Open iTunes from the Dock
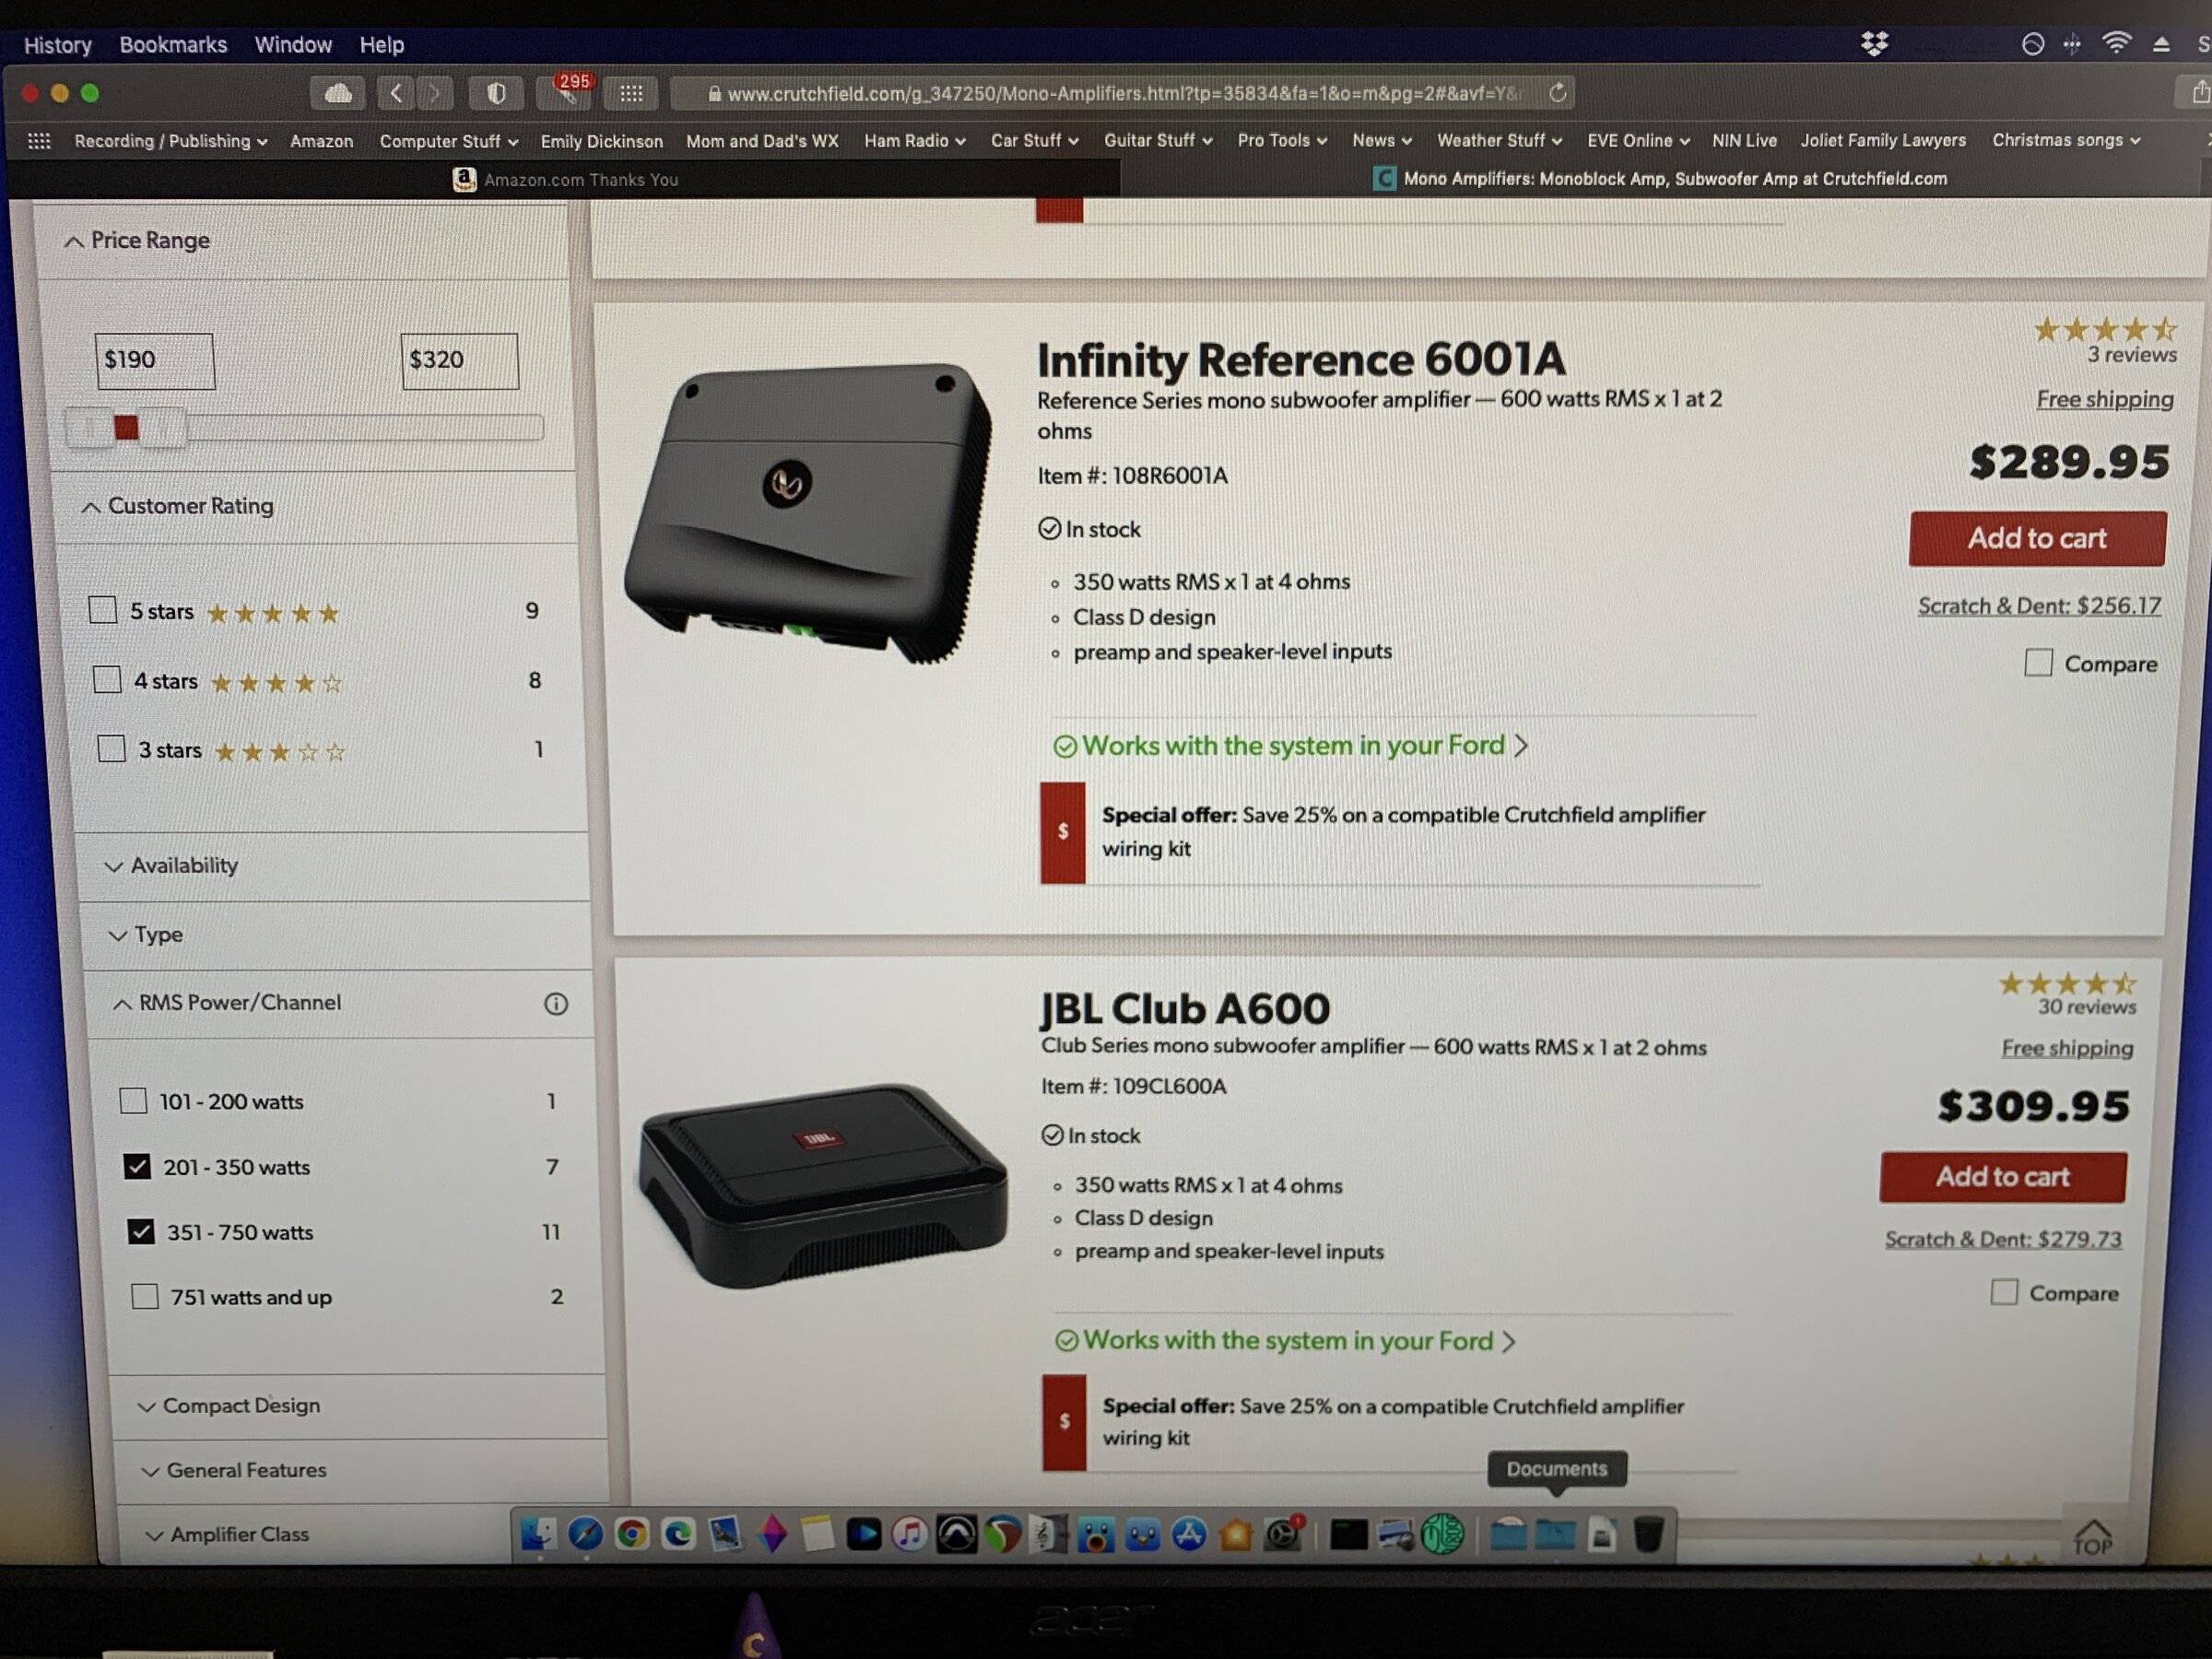The height and width of the screenshot is (1659, 2212). (910, 1533)
